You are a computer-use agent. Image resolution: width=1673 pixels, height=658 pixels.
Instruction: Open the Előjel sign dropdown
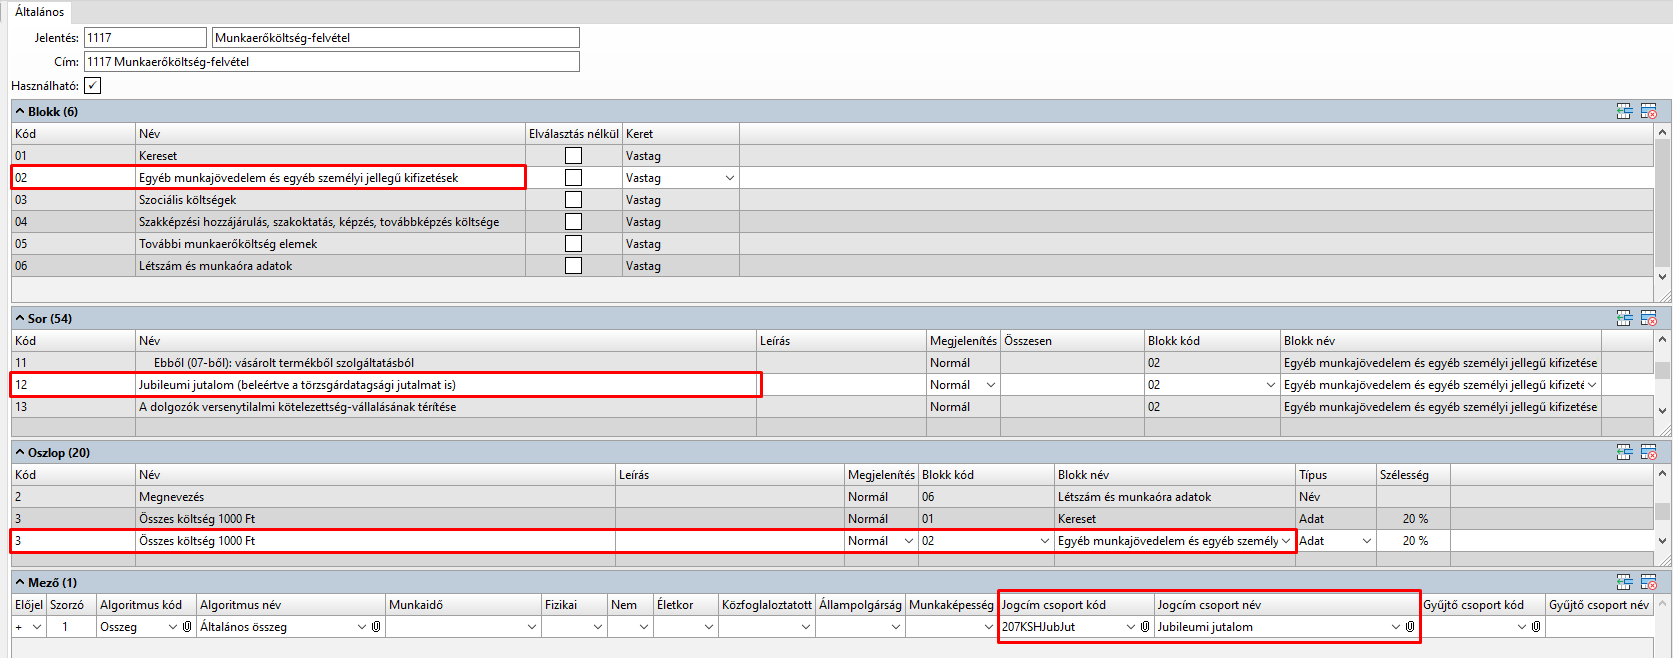[37, 627]
